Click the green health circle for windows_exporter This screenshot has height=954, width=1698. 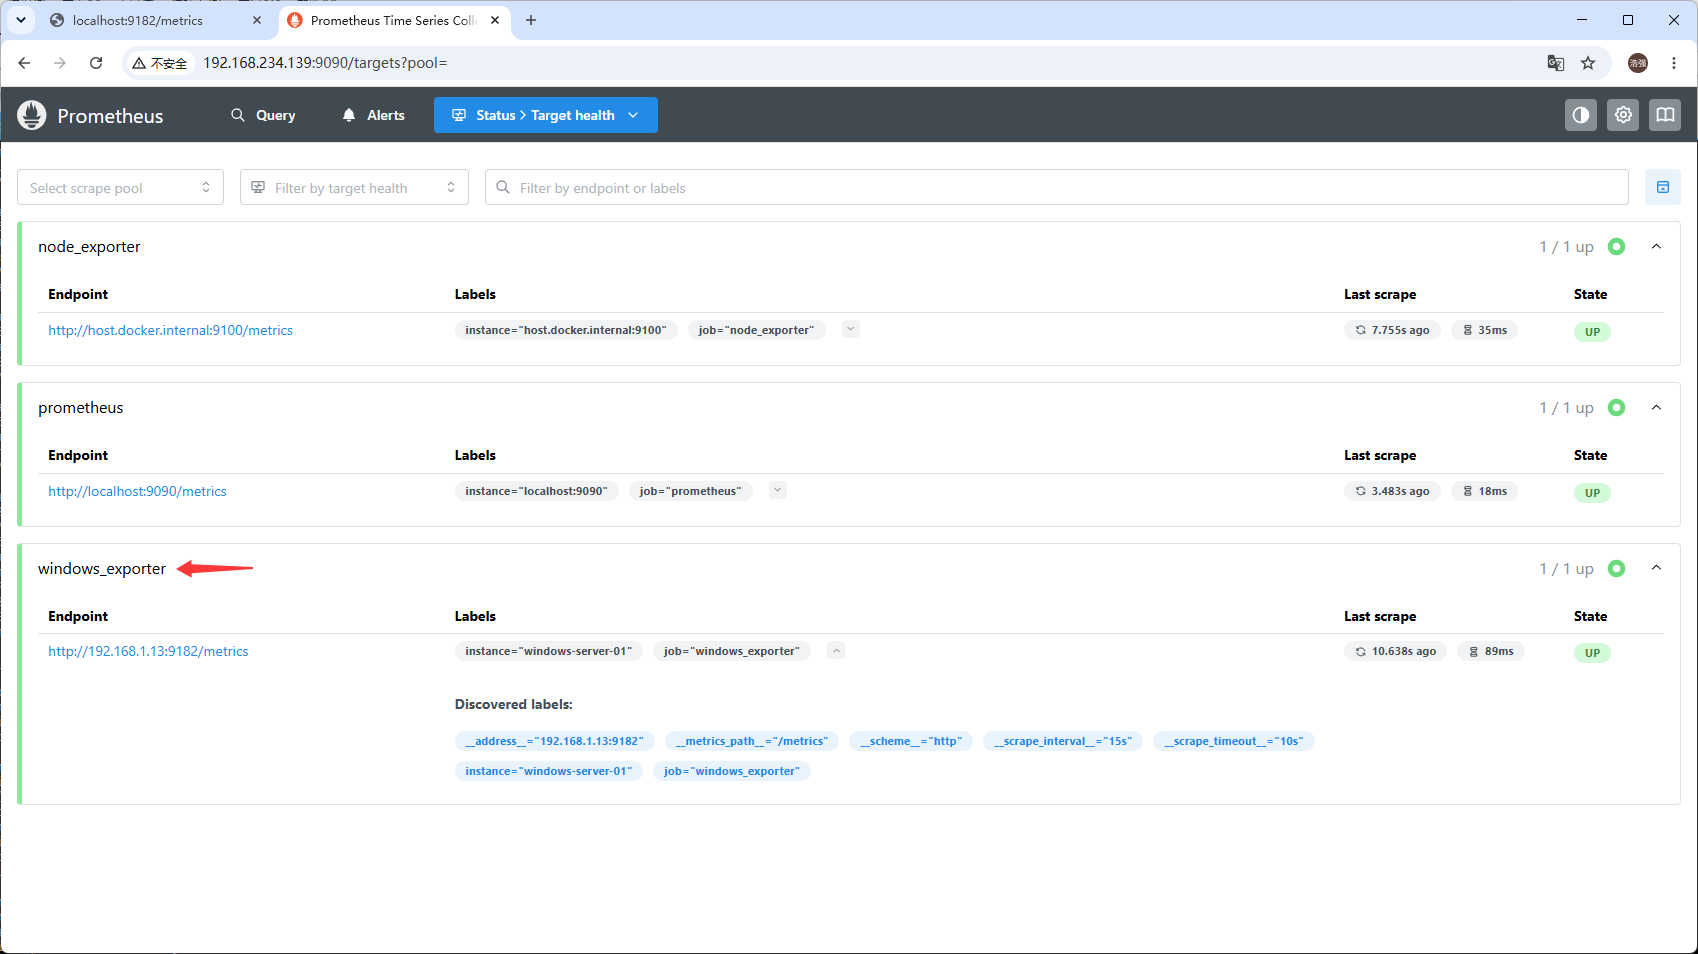point(1617,569)
